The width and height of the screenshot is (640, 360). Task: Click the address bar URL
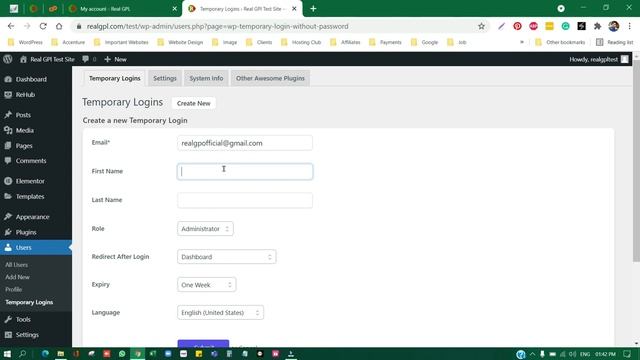point(218,26)
